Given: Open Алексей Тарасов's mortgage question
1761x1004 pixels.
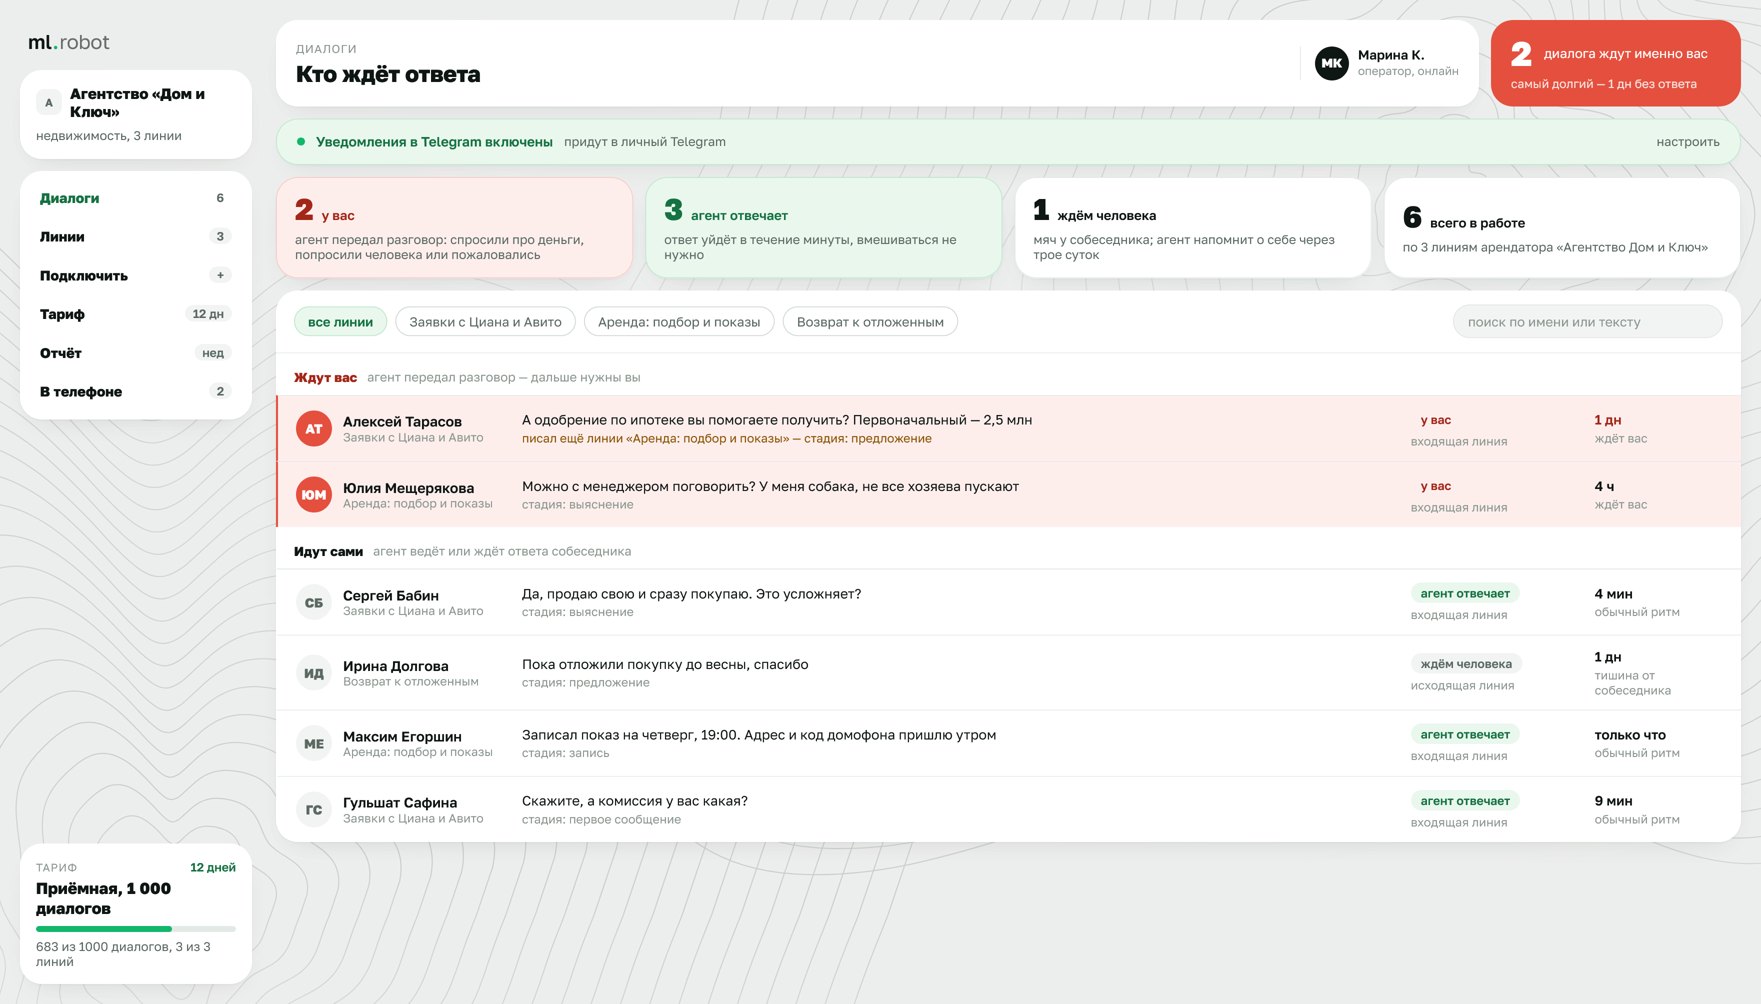Looking at the screenshot, I should pyautogui.click(x=777, y=420).
